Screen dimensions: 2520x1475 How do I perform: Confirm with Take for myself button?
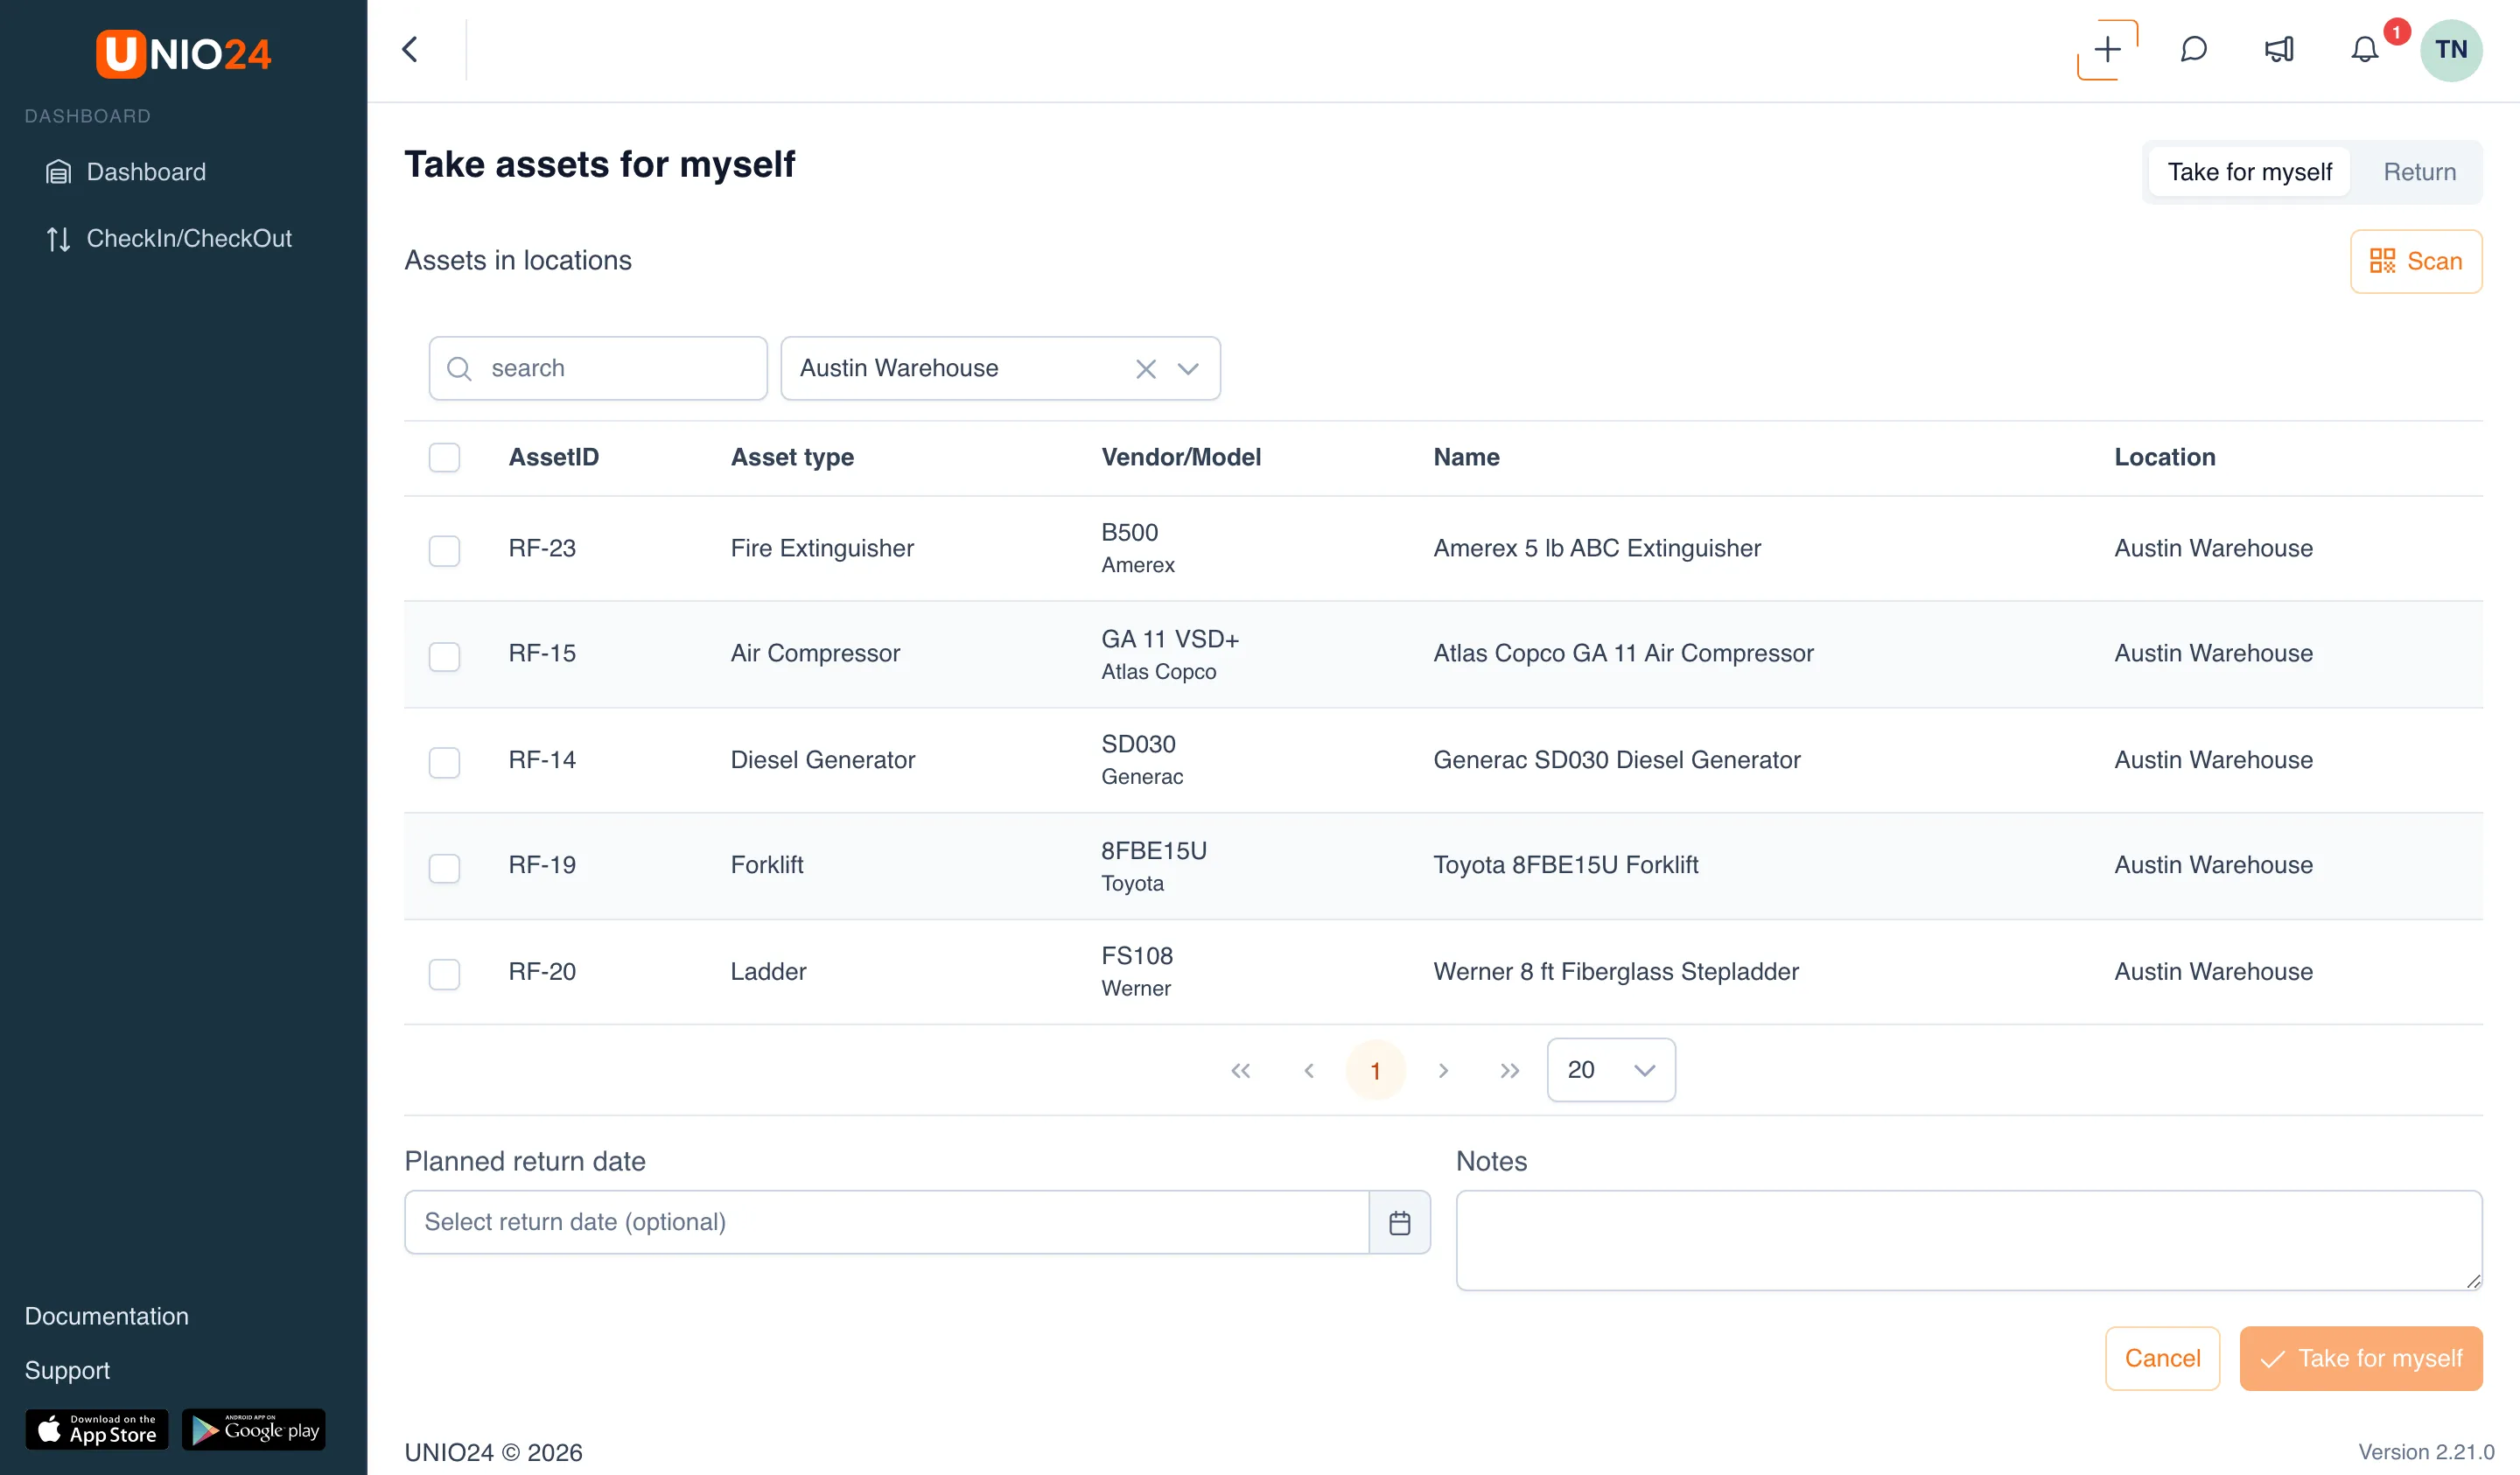click(2361, 1358)
